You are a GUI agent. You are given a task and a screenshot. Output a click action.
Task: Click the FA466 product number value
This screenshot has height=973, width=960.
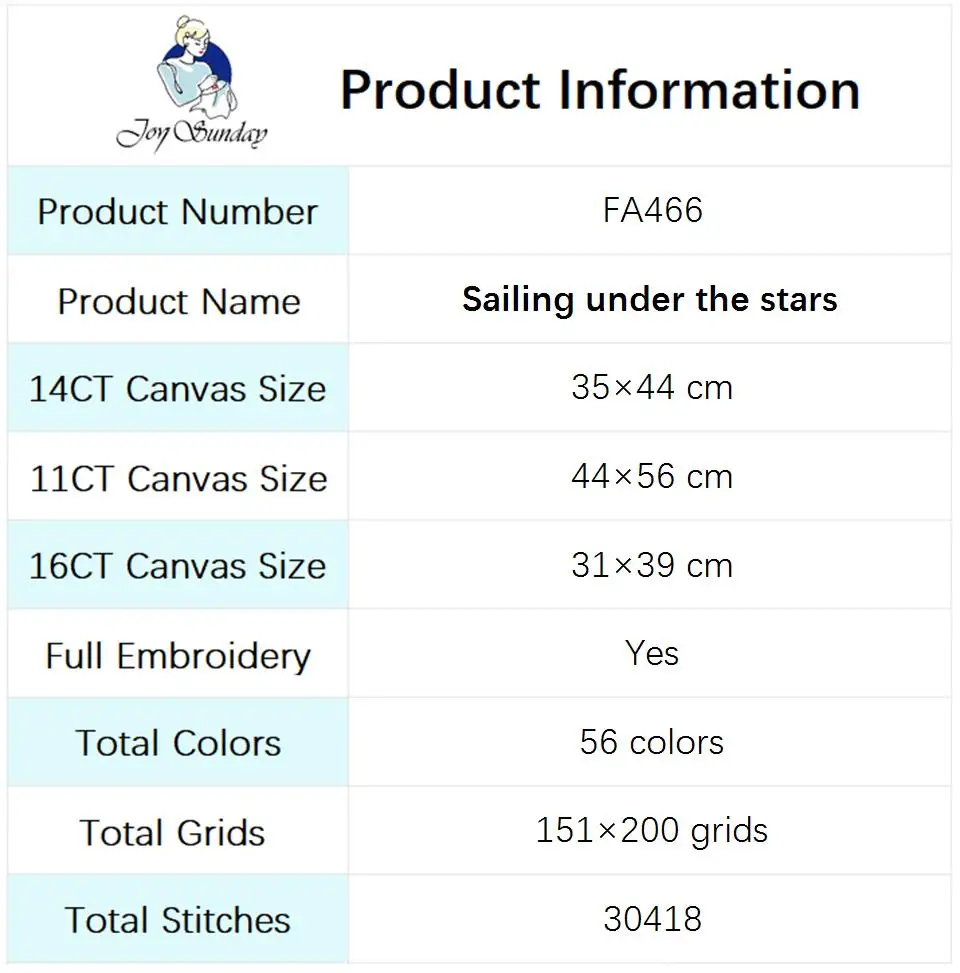pos(652,210)
